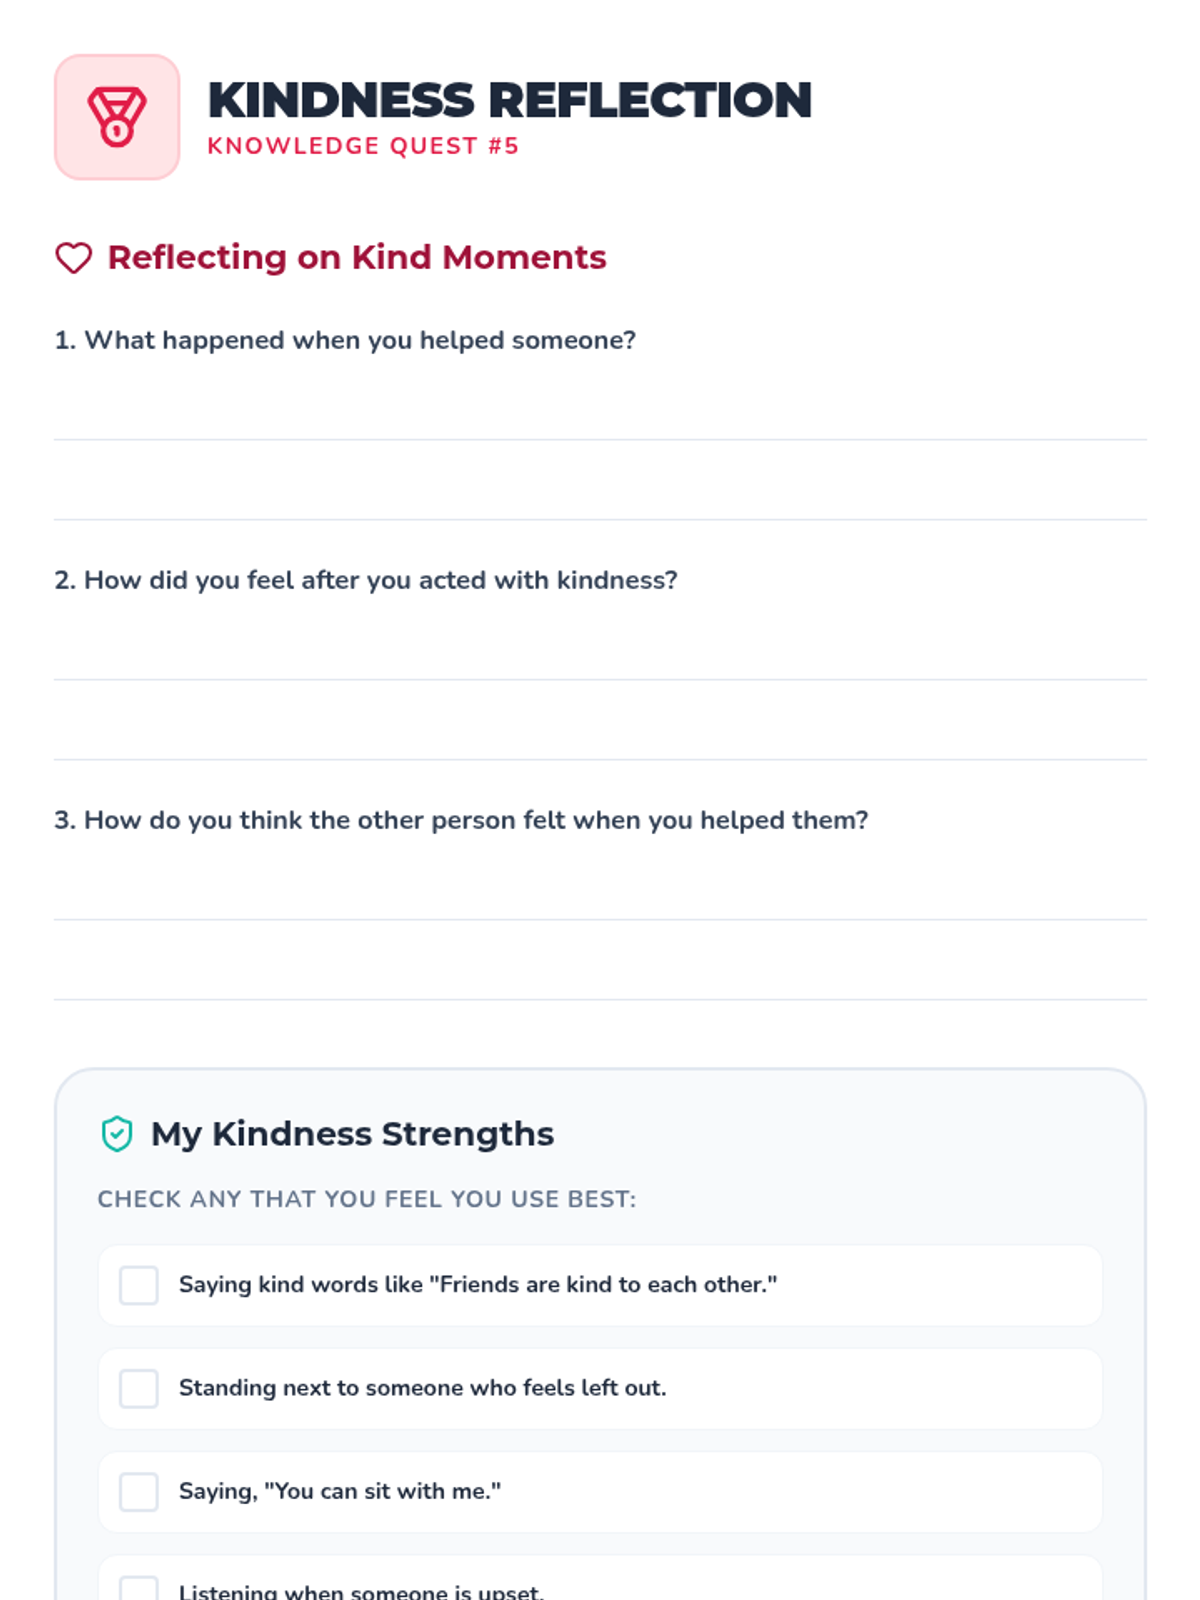1200x1600 pixels.
Task: Click second answer line under question 3
Action: point(600,978)
